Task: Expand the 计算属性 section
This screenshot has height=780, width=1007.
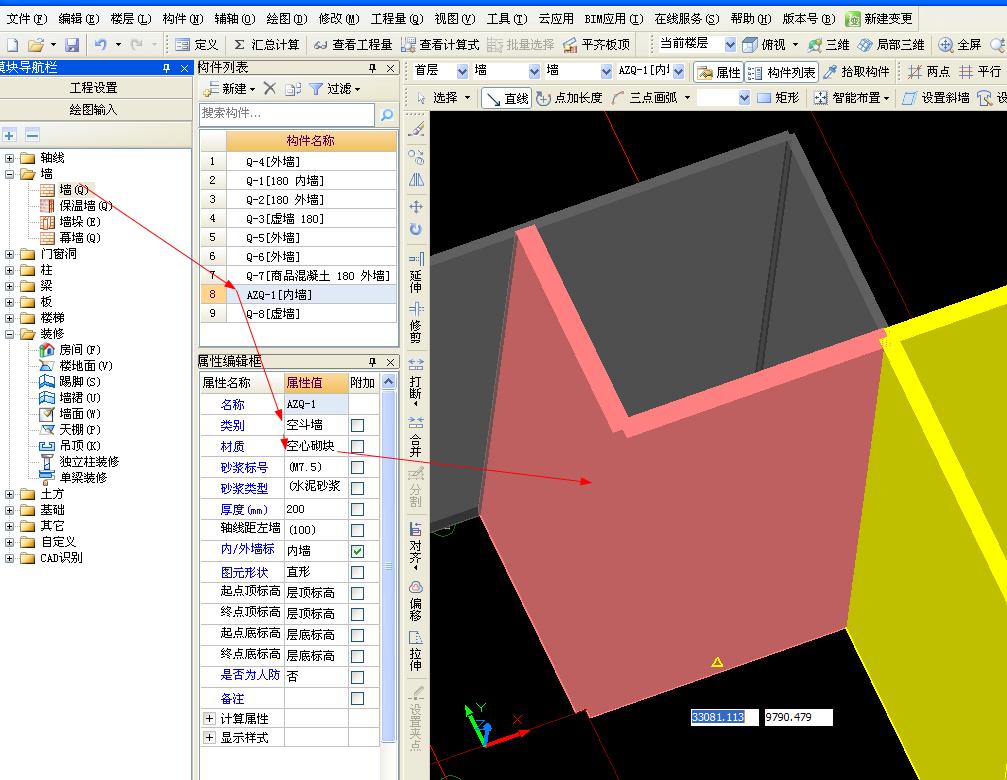Action: (x=209, y=719)
